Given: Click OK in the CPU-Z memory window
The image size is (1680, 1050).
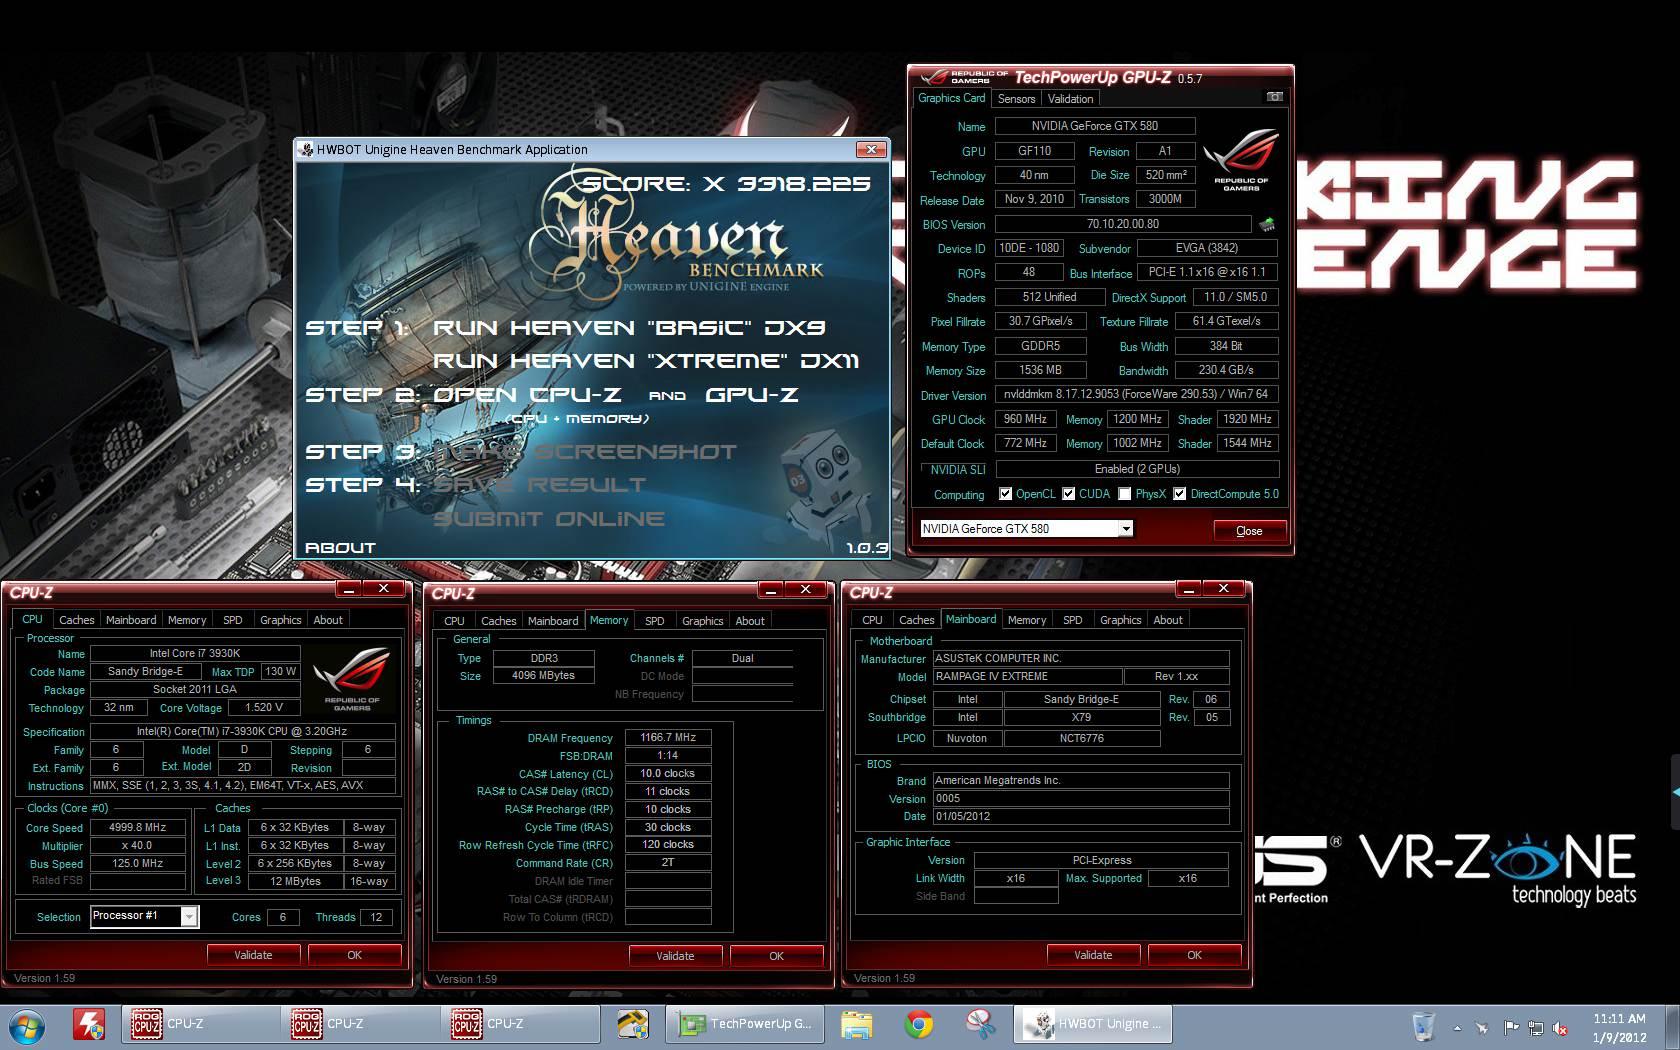Looking at the screenshot, I should [x=776, y=956].
